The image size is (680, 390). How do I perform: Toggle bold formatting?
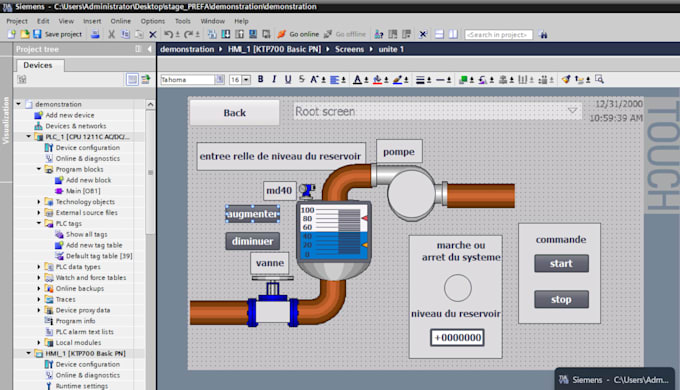(x=260, y=79)
